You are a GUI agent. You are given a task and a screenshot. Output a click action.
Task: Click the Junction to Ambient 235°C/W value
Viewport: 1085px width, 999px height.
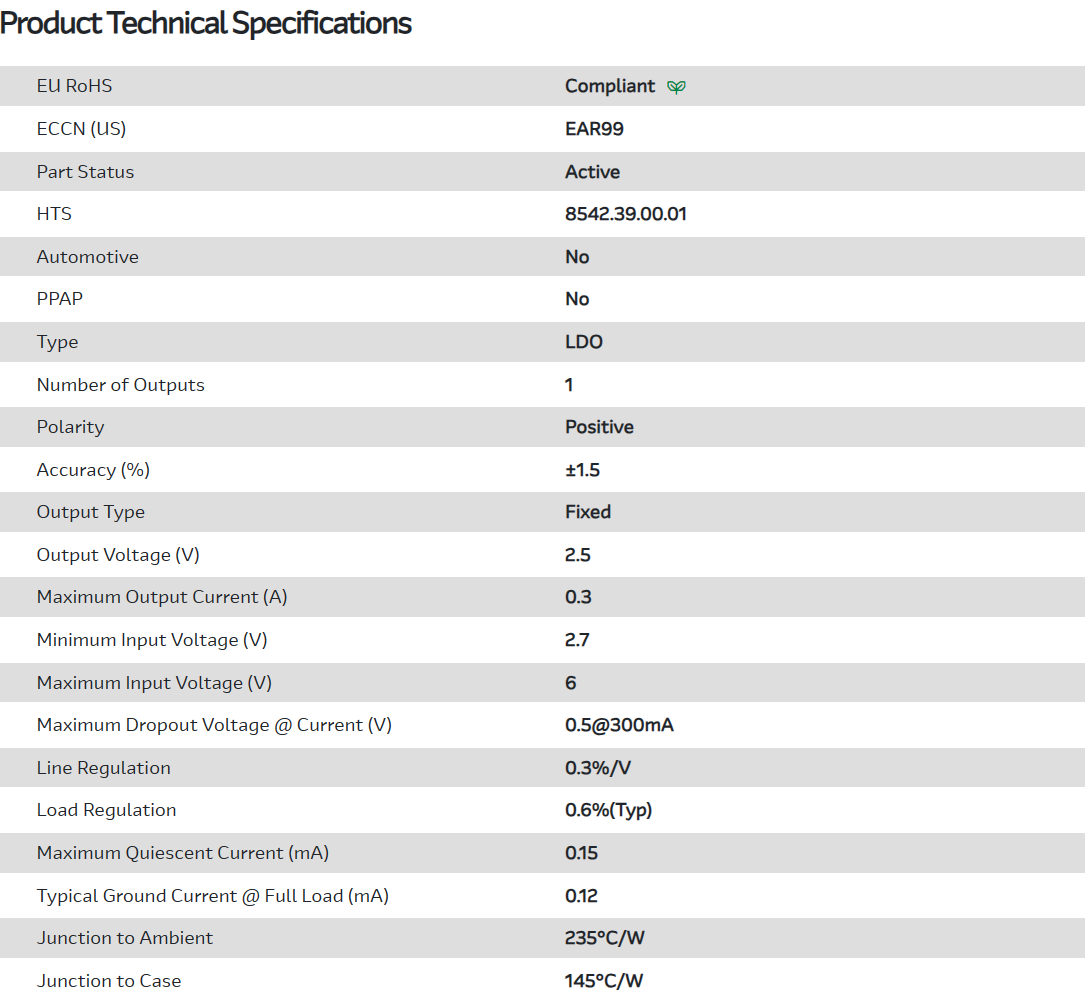(604, 938)
